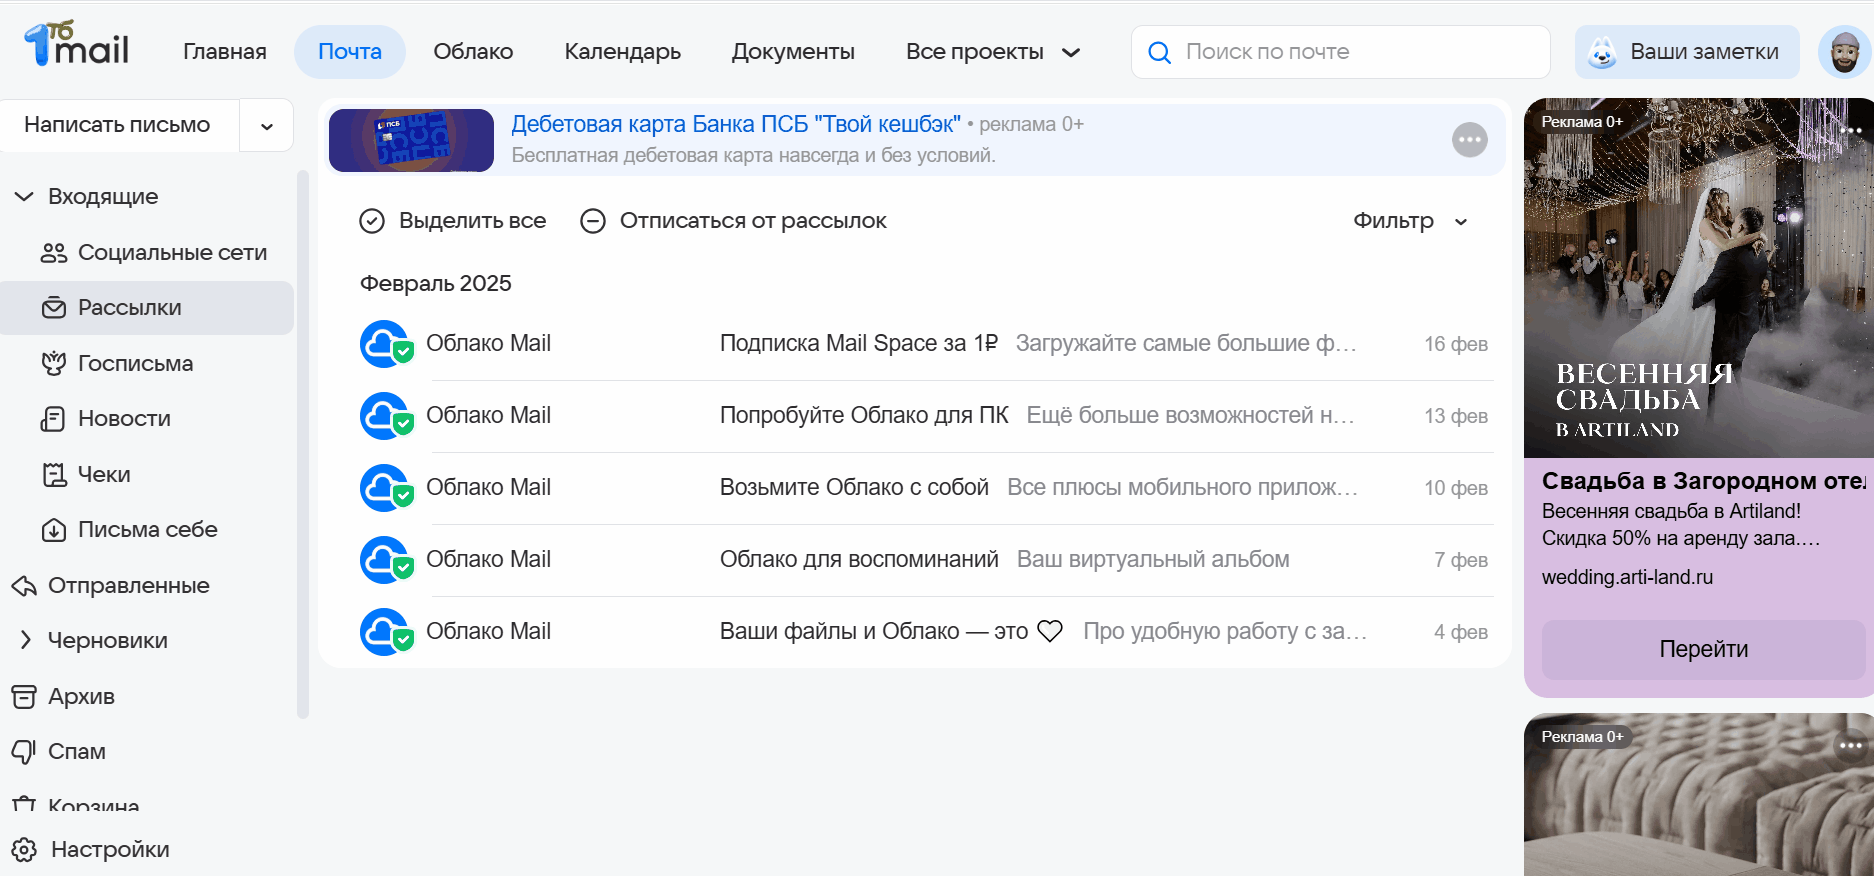
Task: Open the Настройки settings entry
Action: click(110, 850)
